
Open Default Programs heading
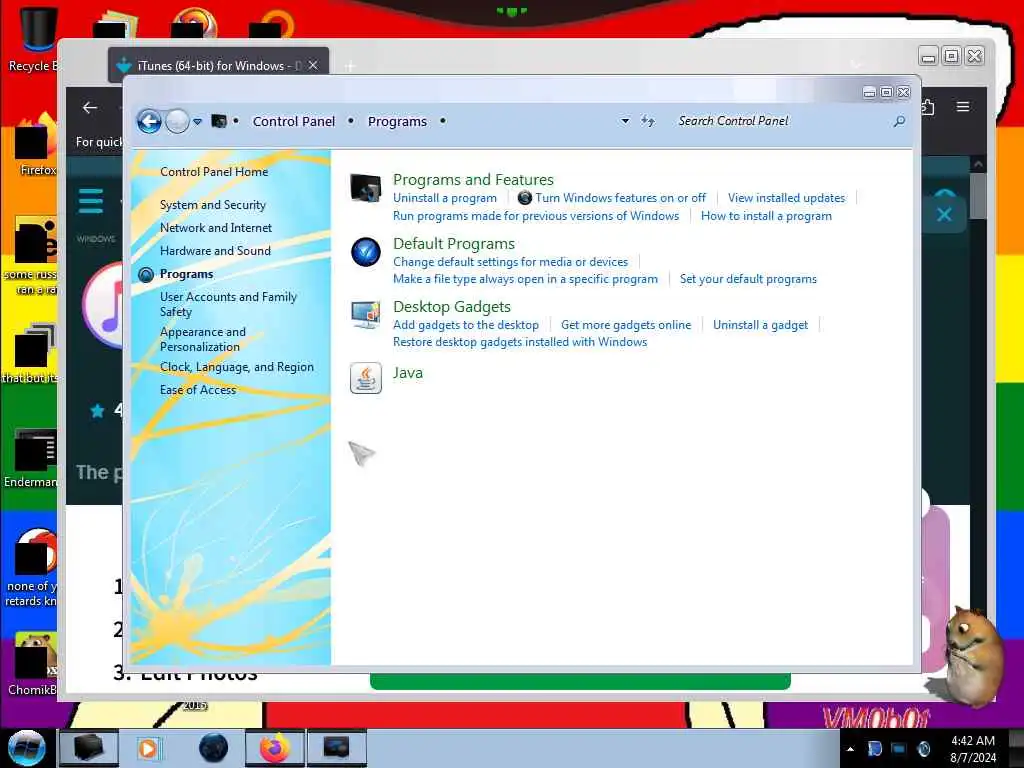(454, 244)
